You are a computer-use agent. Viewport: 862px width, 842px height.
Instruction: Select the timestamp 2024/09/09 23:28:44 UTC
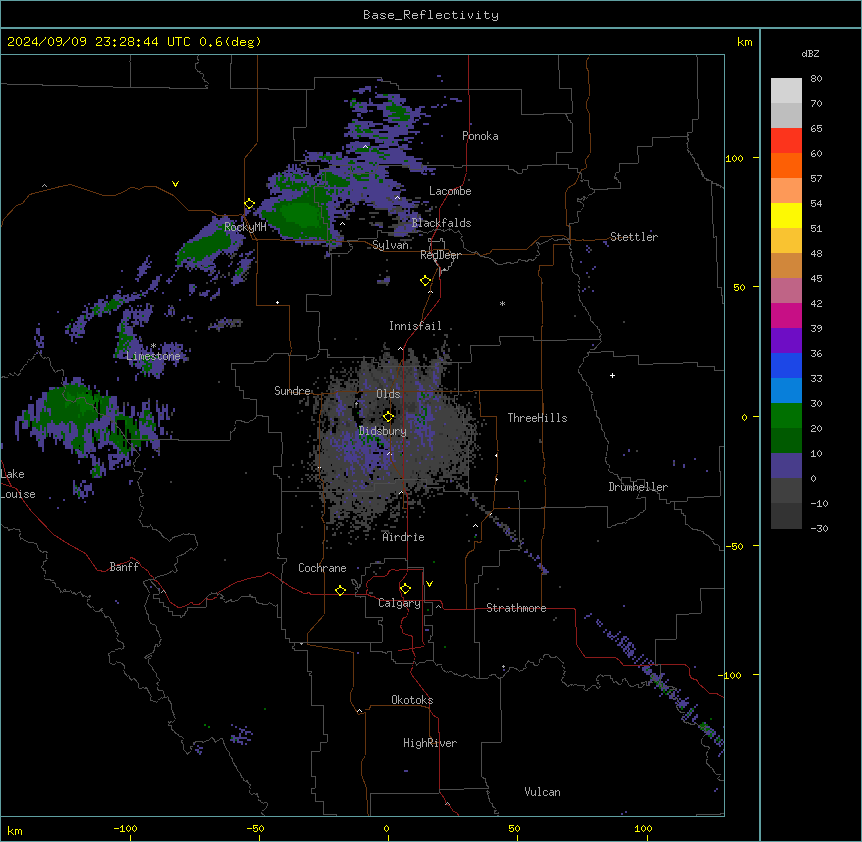(98, 42)
